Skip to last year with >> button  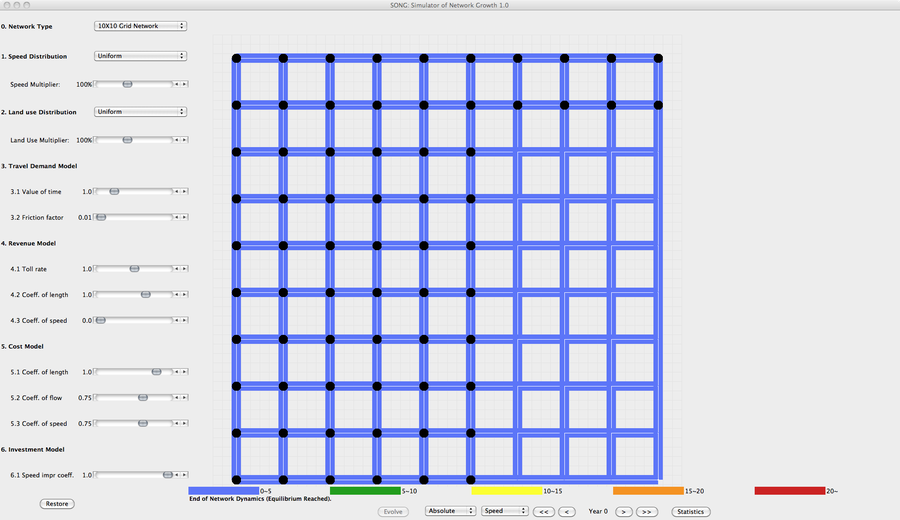(x=646, y=511)
